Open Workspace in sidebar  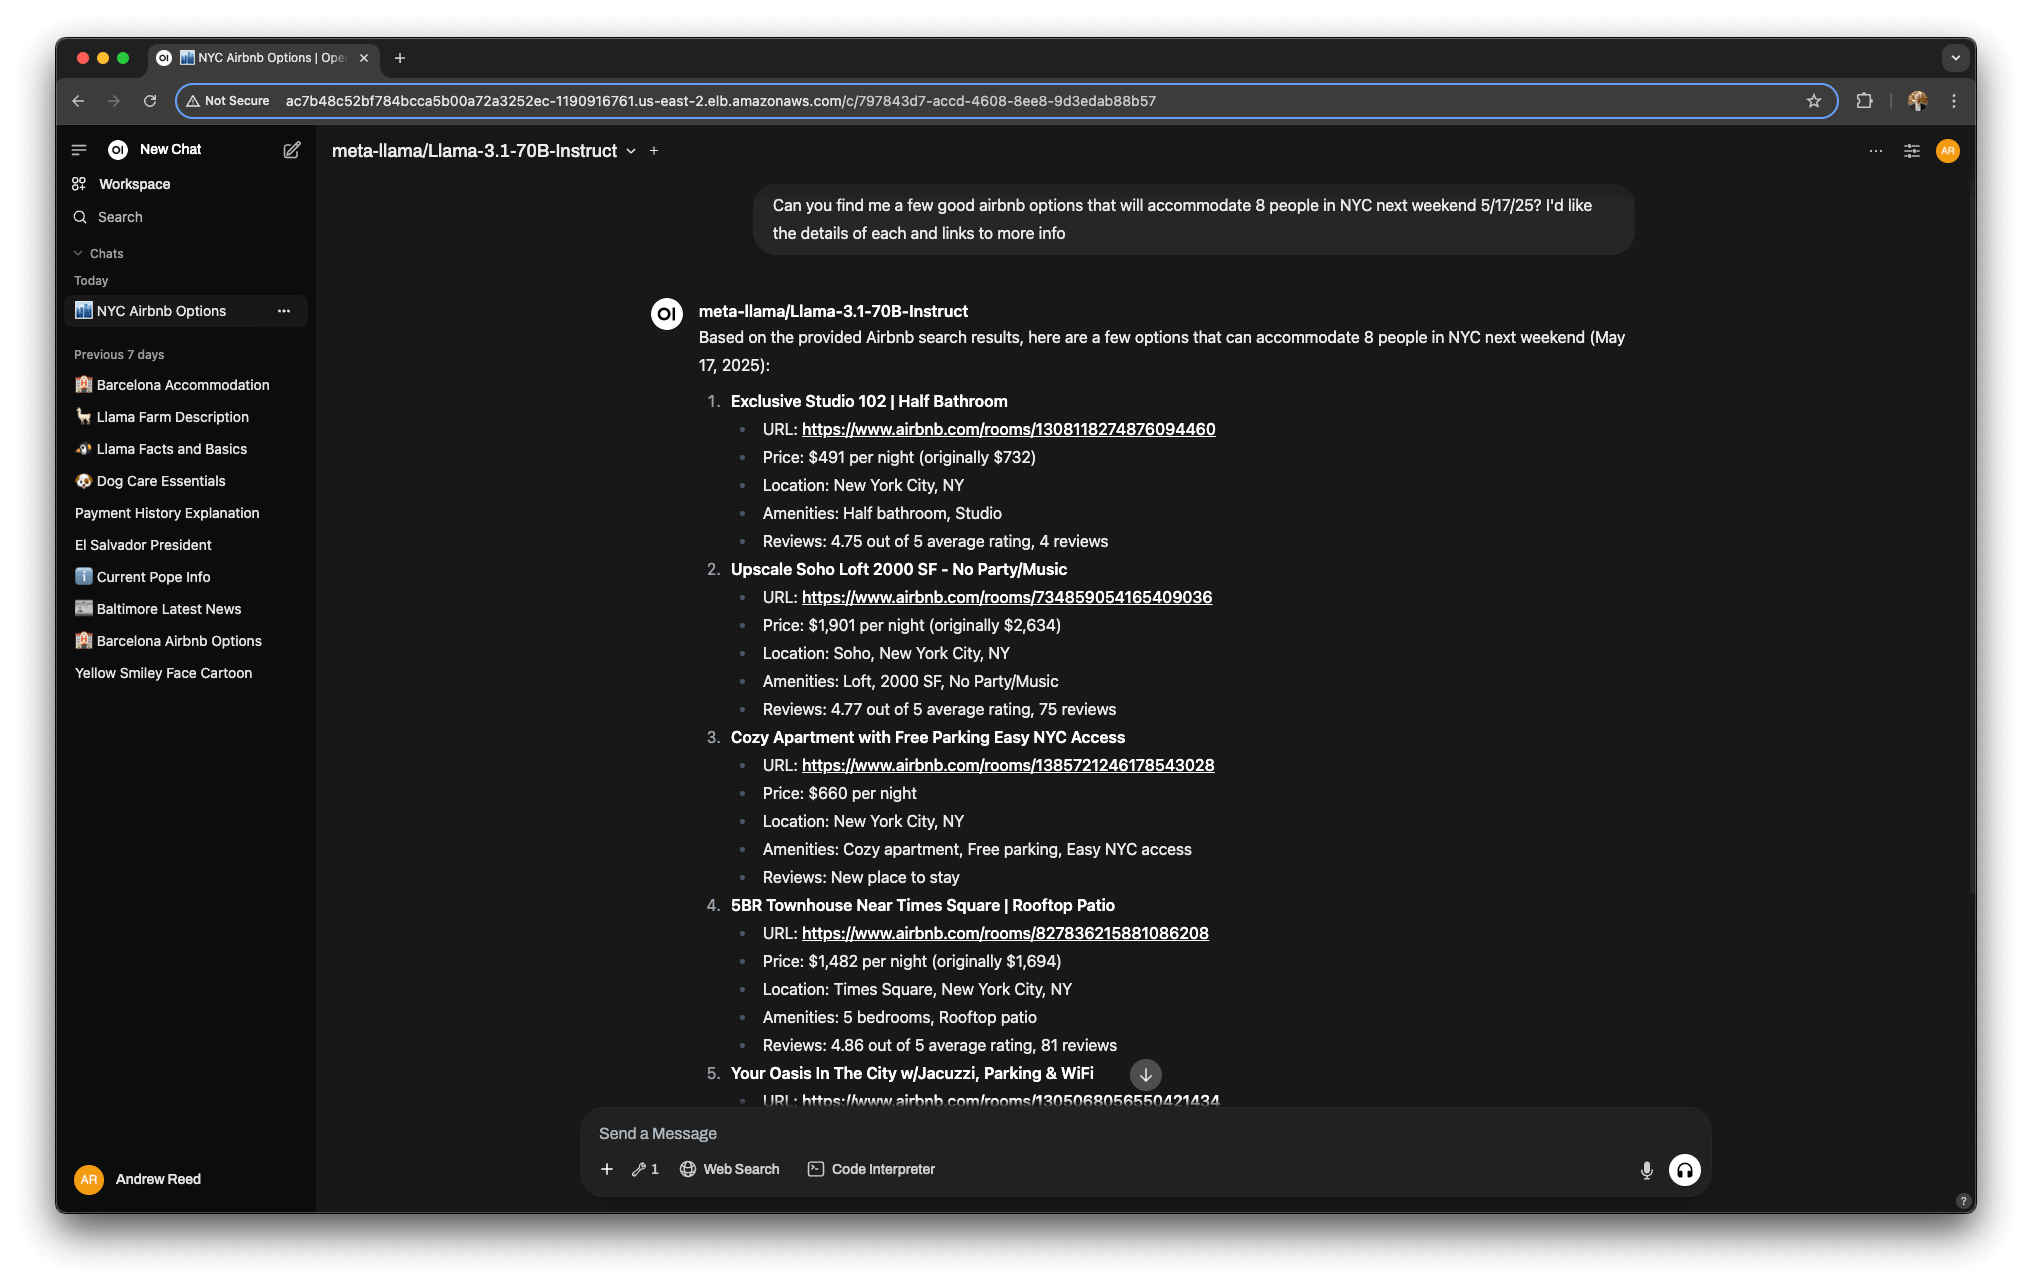click(x=134, y=184)
